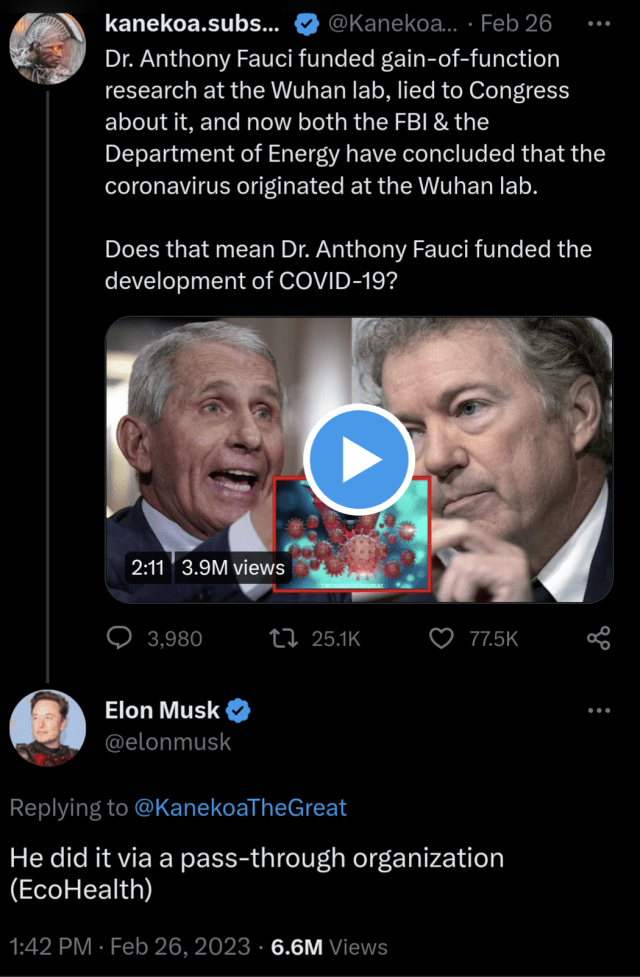
Task: Click Elon Musk's verified badge
Action: point(238,710)
